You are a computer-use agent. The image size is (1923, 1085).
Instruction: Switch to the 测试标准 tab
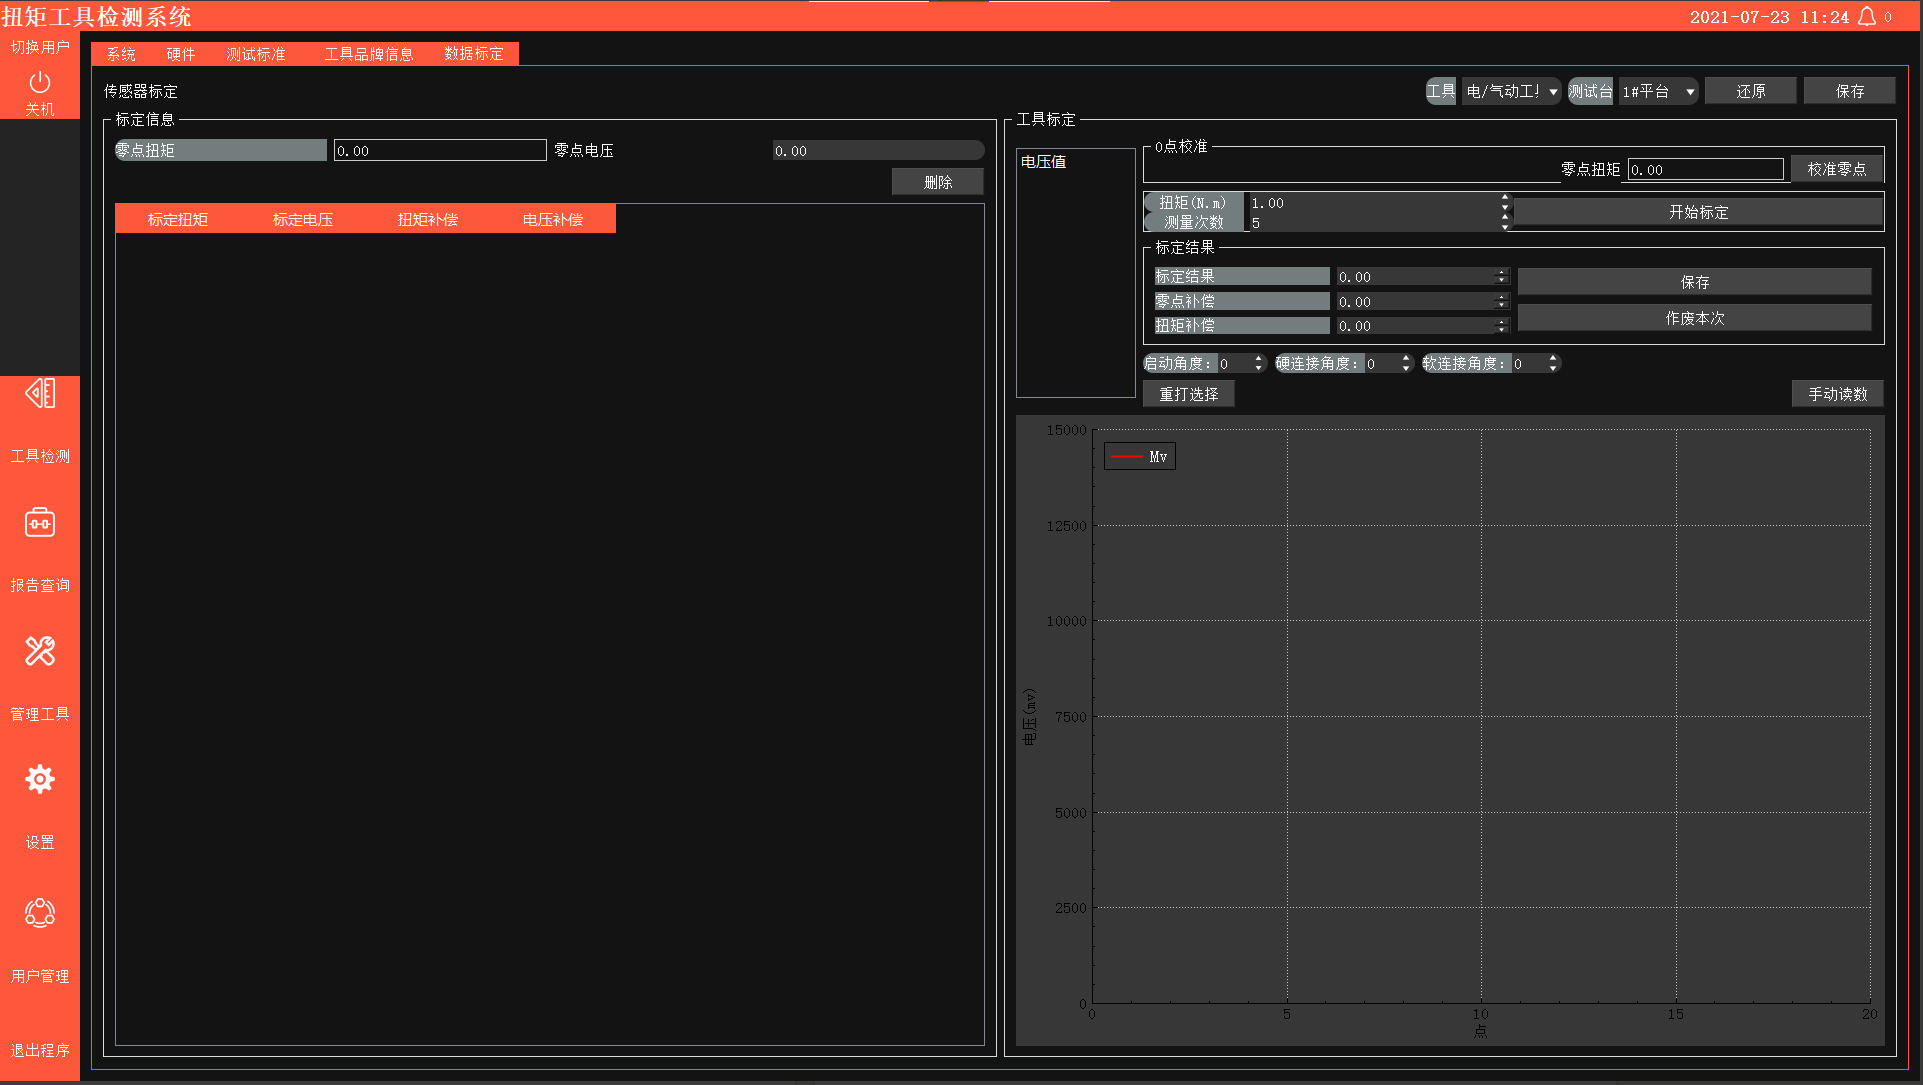[x=256, y=54]
